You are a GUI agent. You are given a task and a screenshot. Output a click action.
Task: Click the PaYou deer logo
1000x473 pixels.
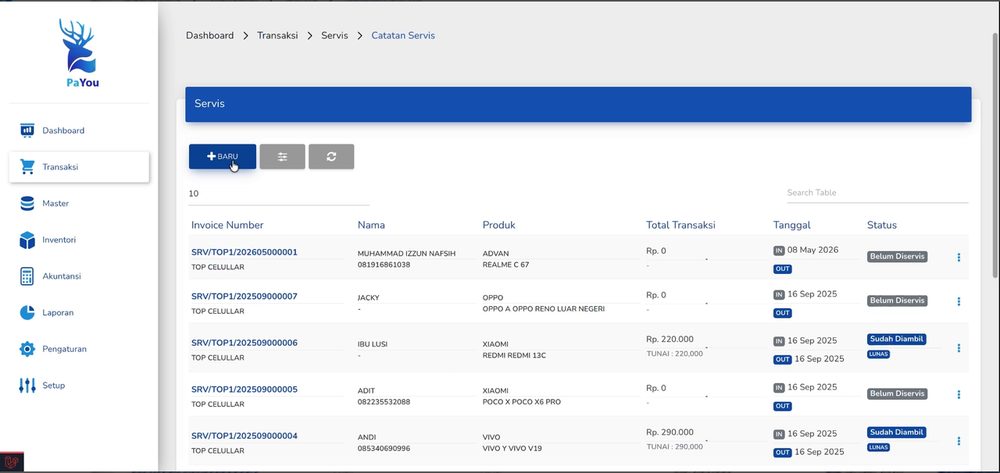tap(79, 53)
